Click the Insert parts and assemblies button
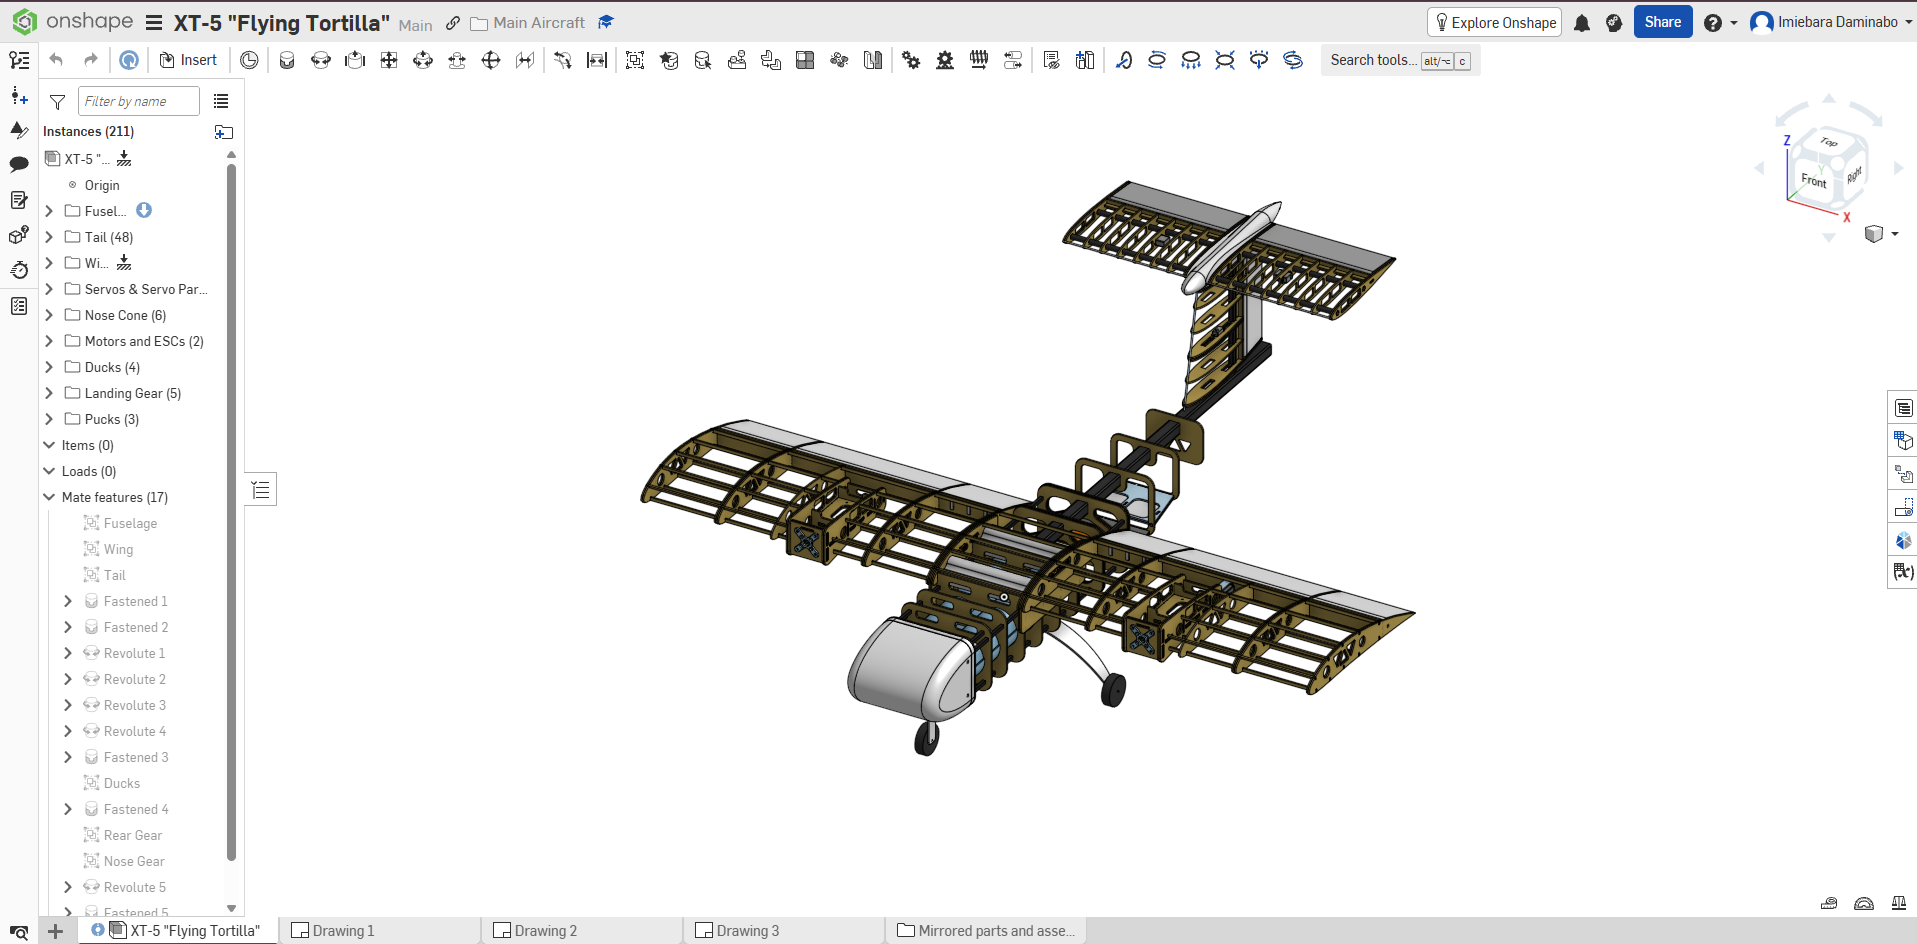The width and height of the screenshot is (1917, 944). tap(188, 60)
